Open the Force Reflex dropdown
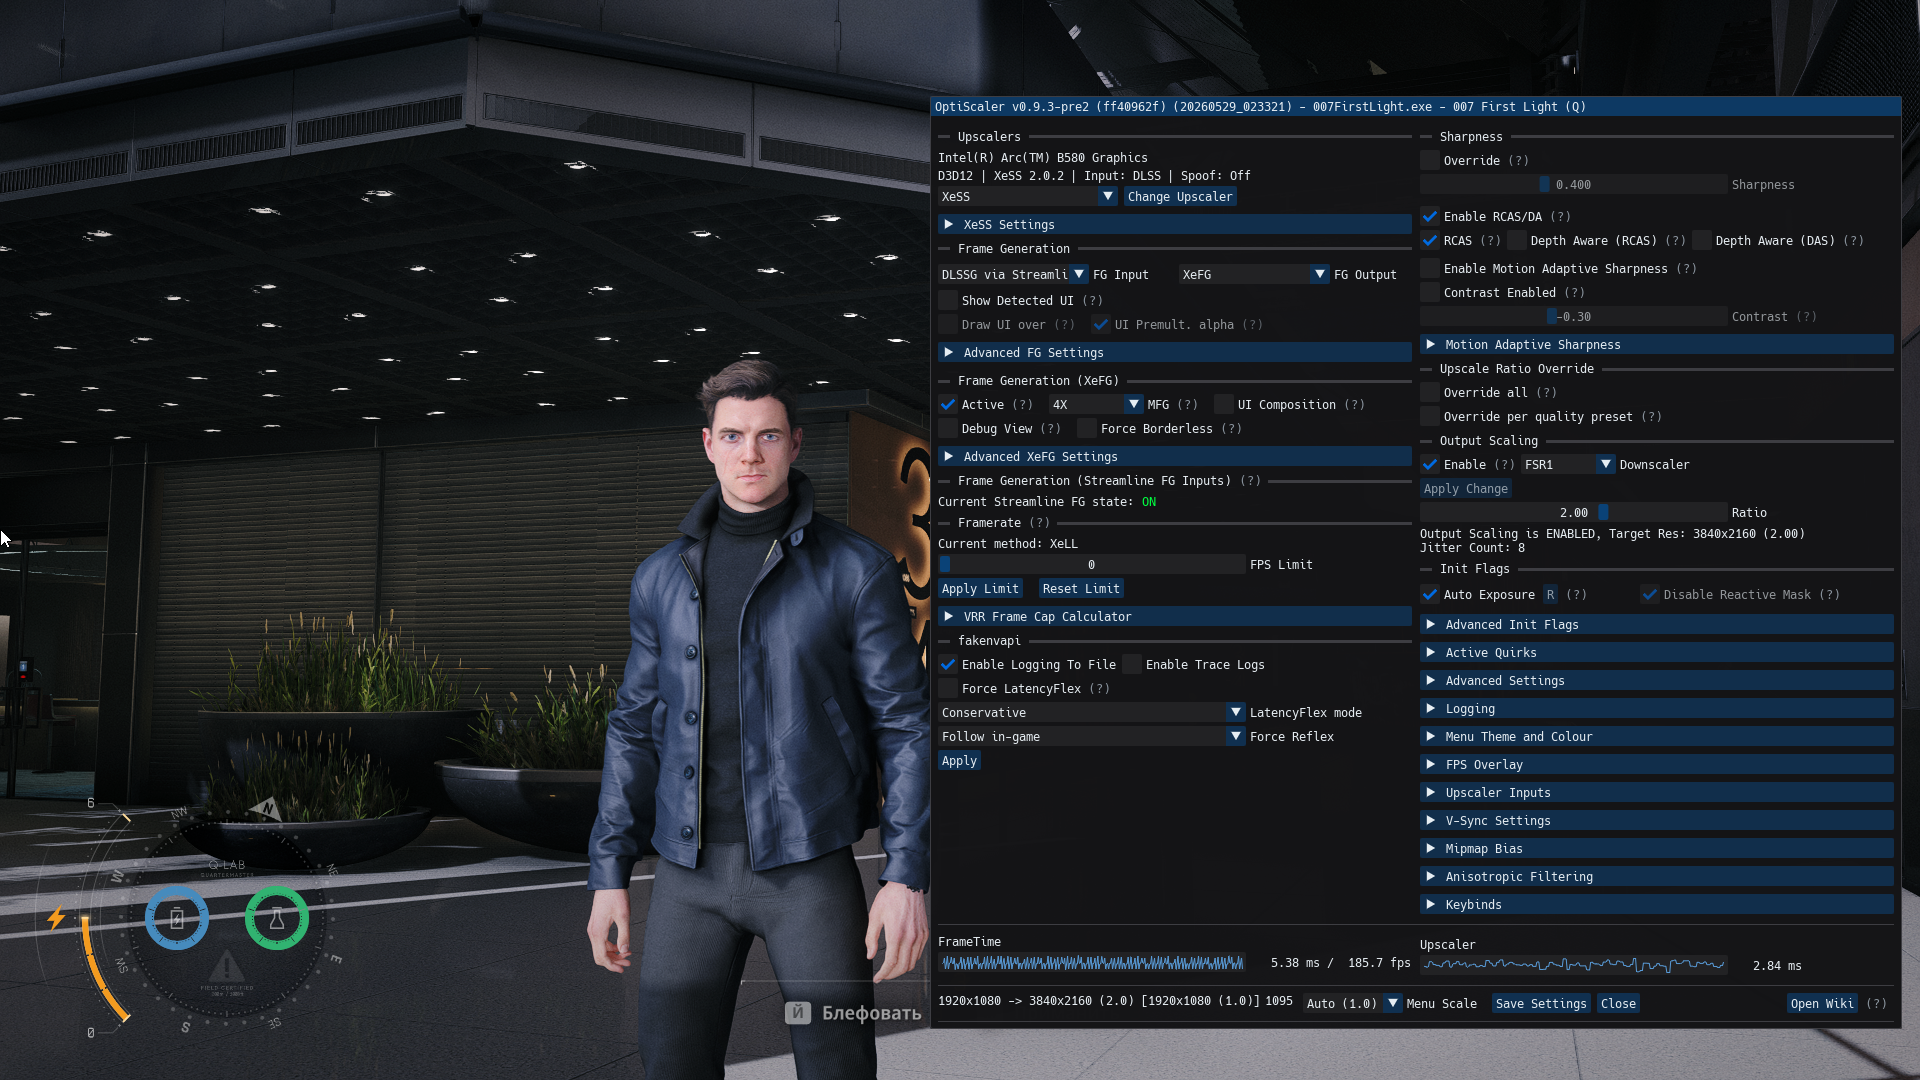This screenshot has height=1080, width=1920. pyautogui.click(x=1091, y=737)
